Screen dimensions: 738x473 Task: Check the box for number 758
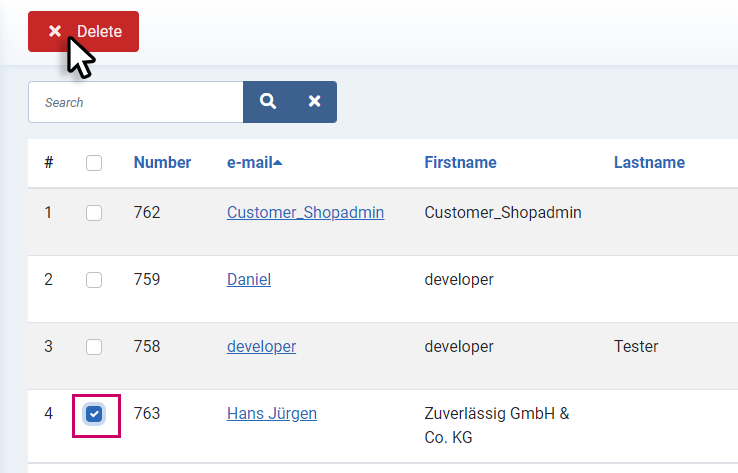coord(94,347)
